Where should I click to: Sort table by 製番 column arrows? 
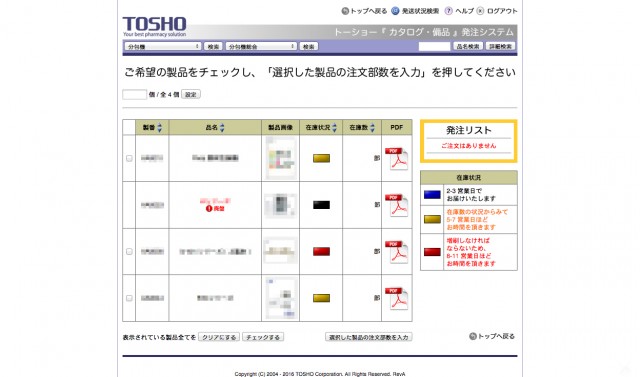[x=160, y=128]
